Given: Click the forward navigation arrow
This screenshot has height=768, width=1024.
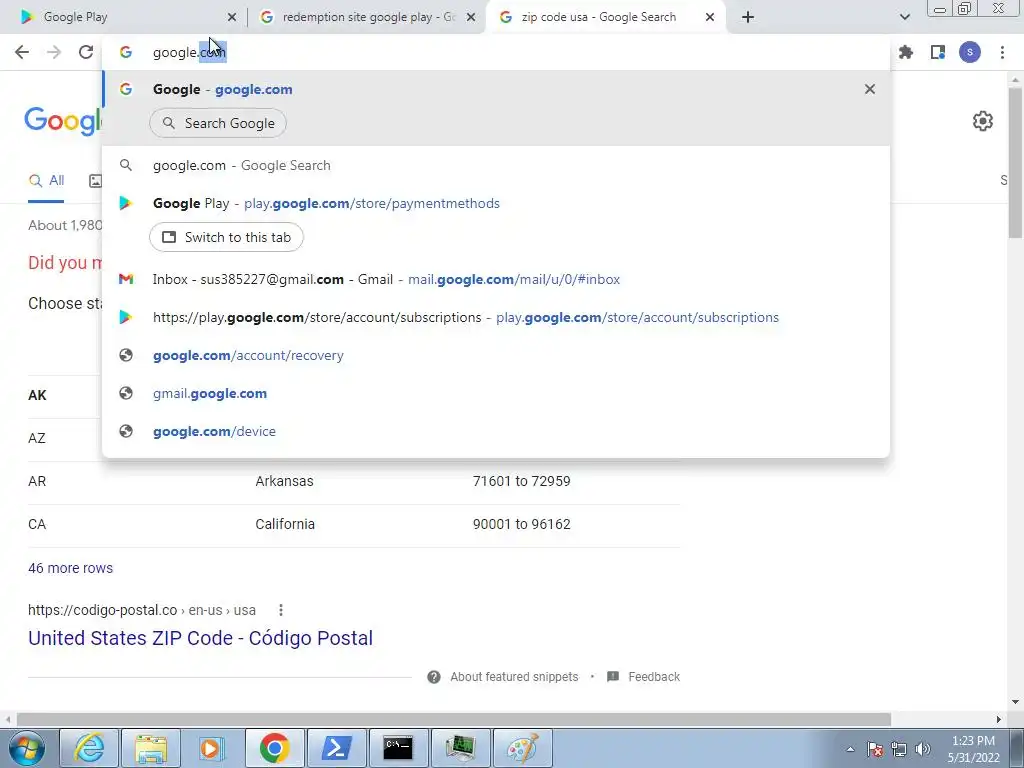Looking at the screenshot, I should 54,52.
